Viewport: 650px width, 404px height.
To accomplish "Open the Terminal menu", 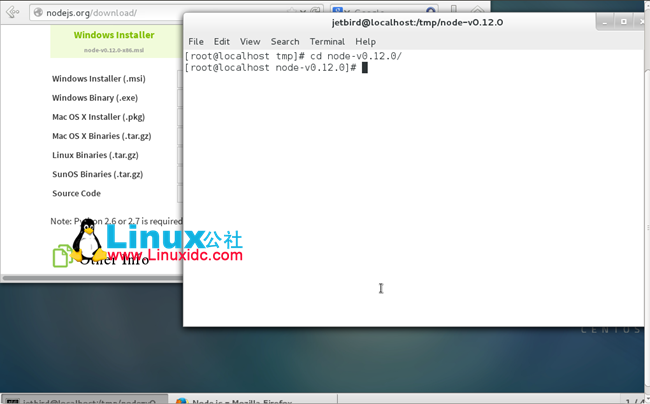I will [x=327, y=41].
